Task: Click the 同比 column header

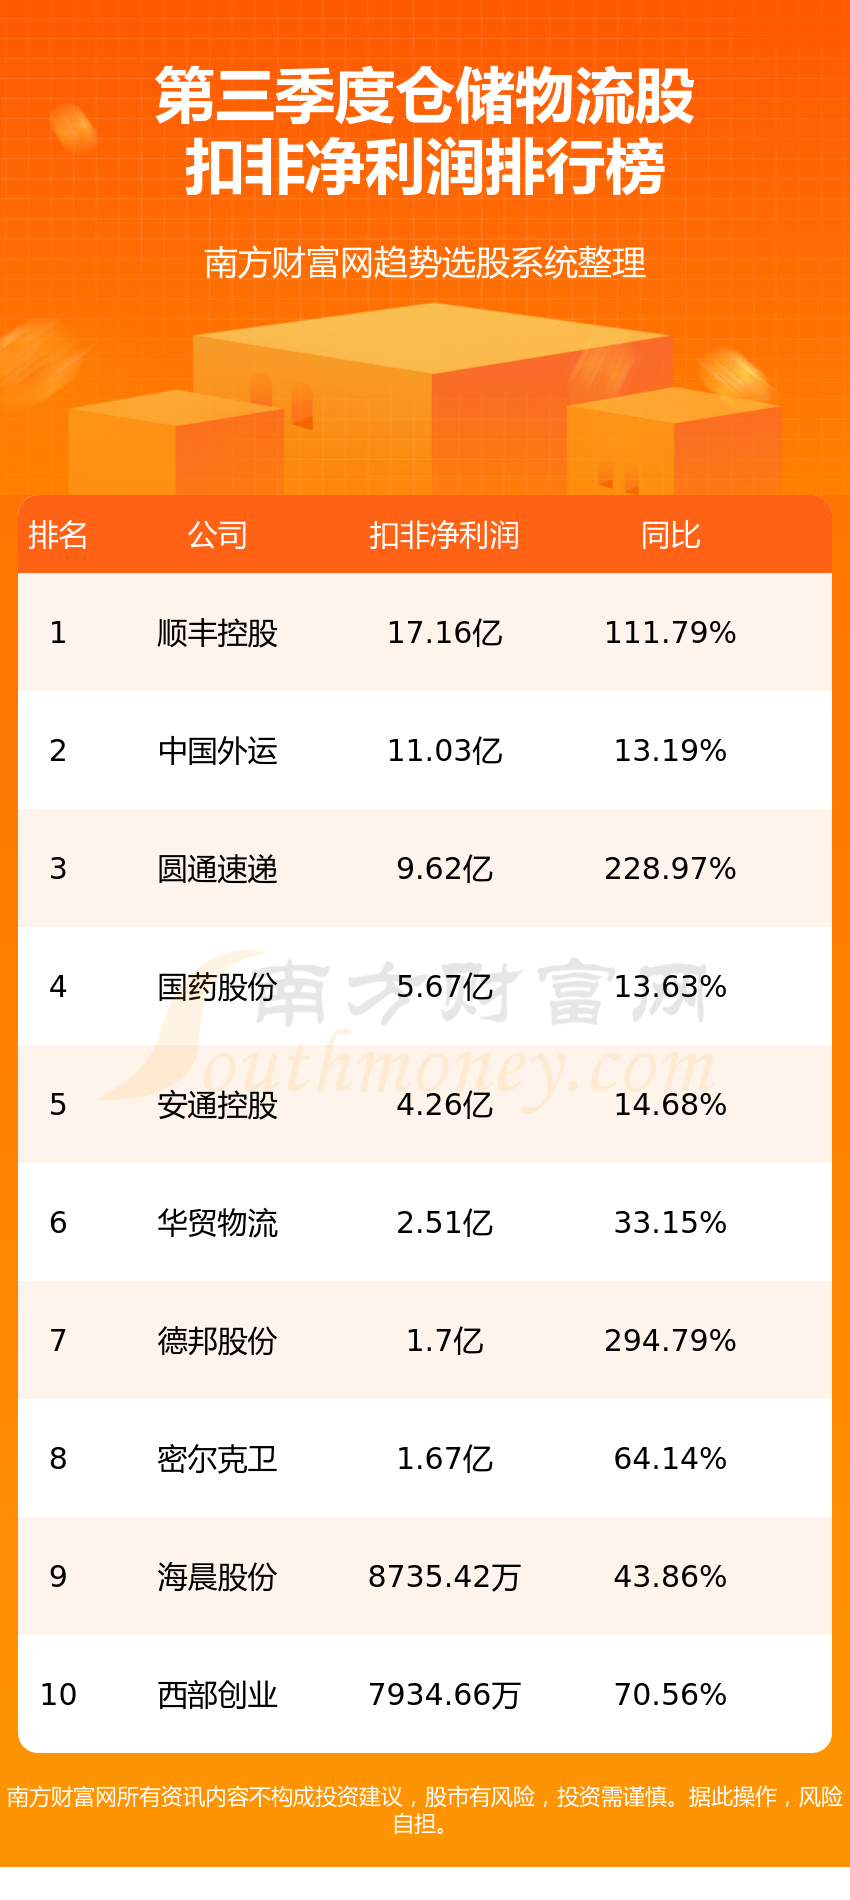Action: (670, 536)
